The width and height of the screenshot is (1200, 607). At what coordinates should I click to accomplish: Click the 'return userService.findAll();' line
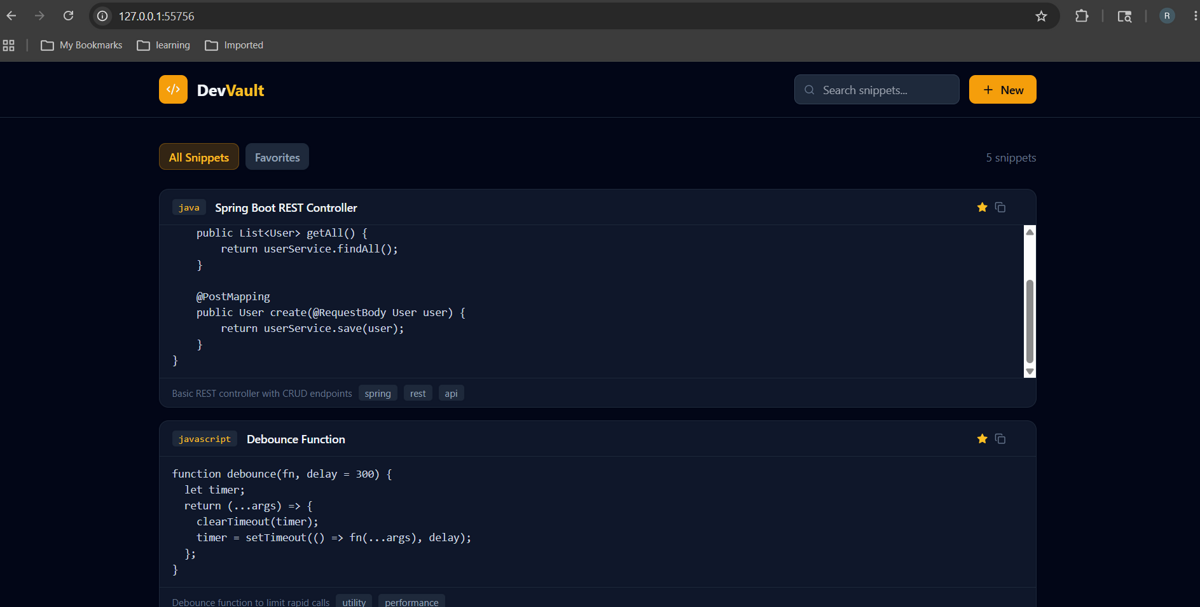(310, 249)
